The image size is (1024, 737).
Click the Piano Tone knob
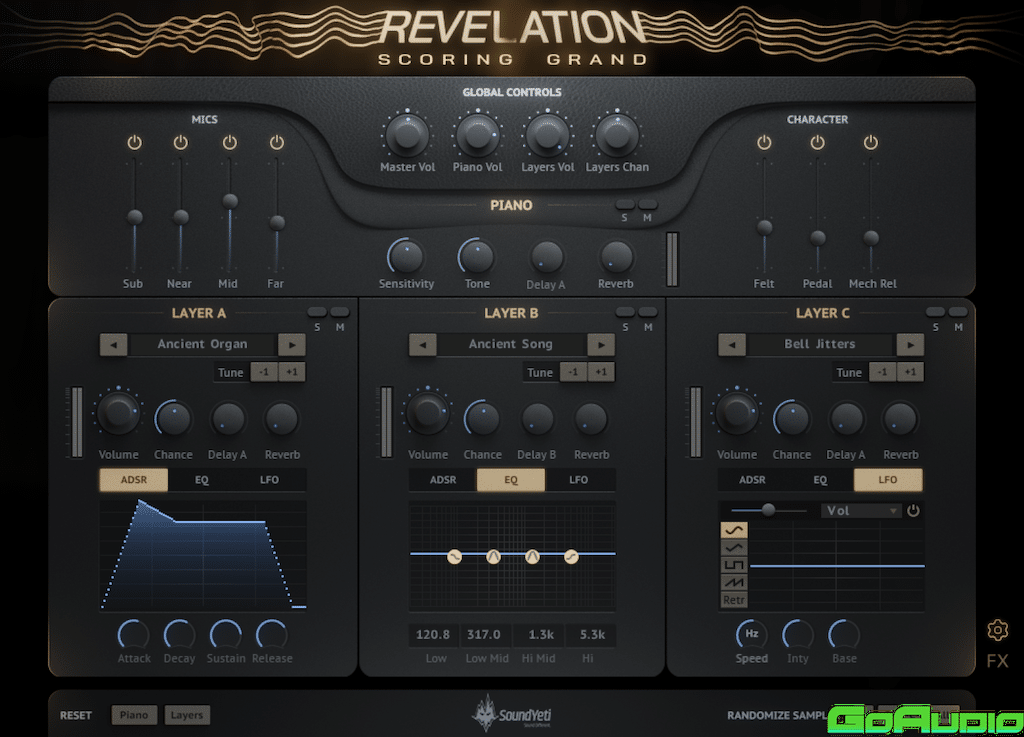[x=477, y=256]
